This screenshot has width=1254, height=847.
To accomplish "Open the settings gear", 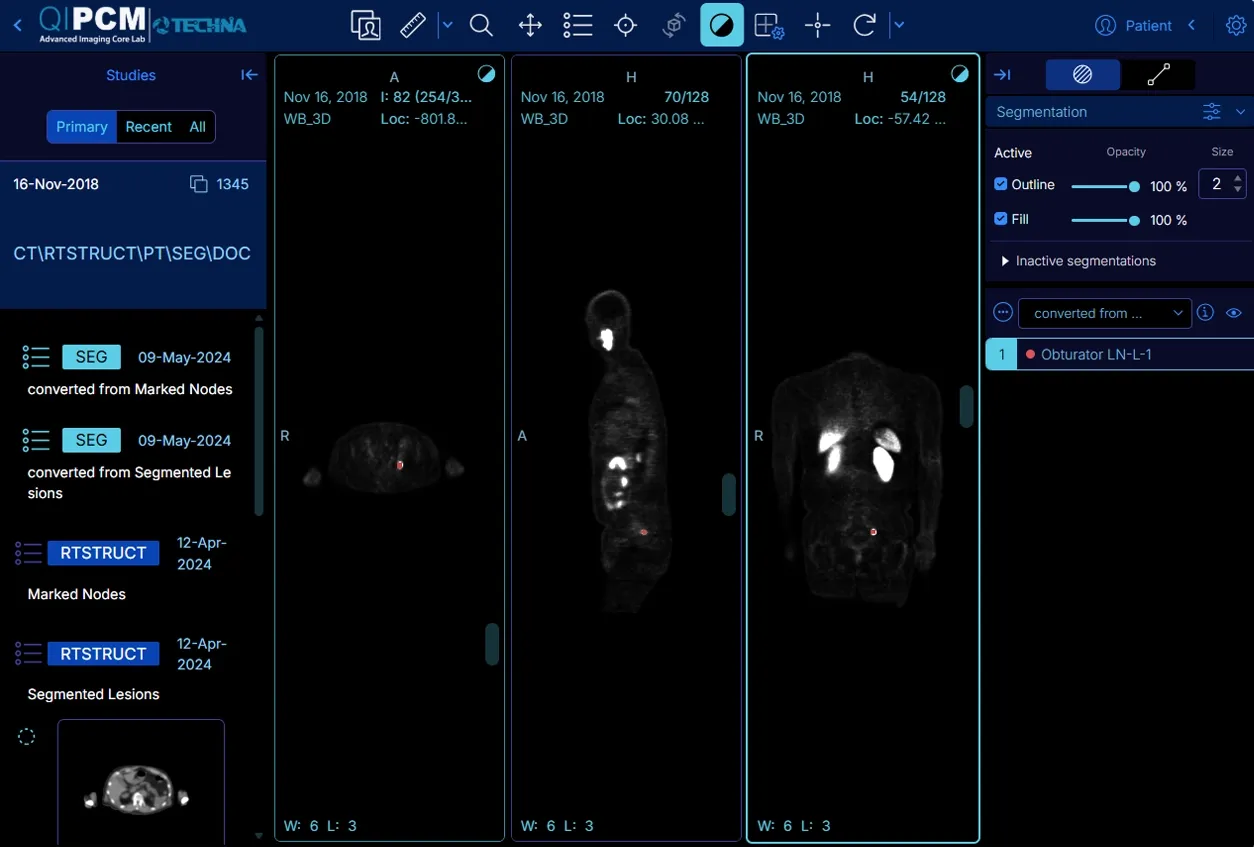I will [x=1236, y=25].
